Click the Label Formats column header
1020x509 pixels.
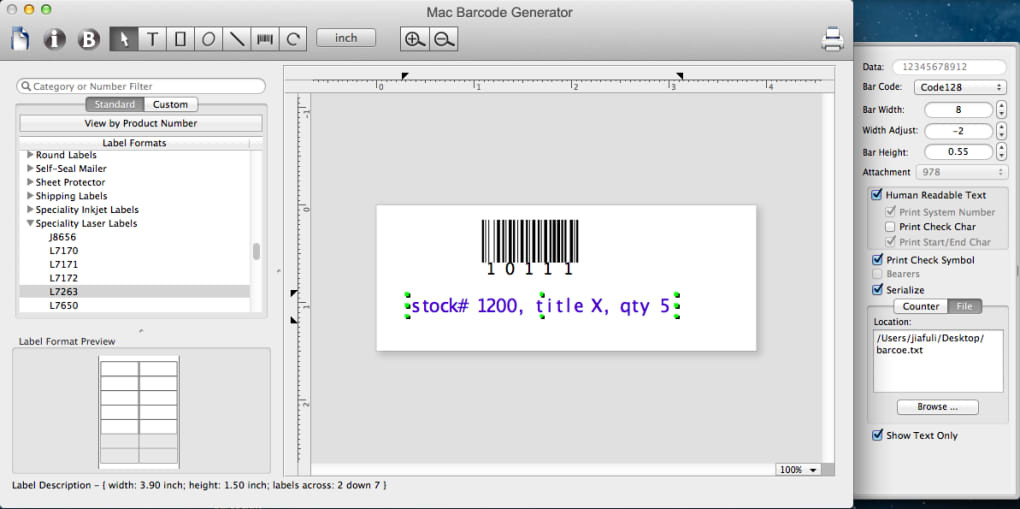point(134,143)
